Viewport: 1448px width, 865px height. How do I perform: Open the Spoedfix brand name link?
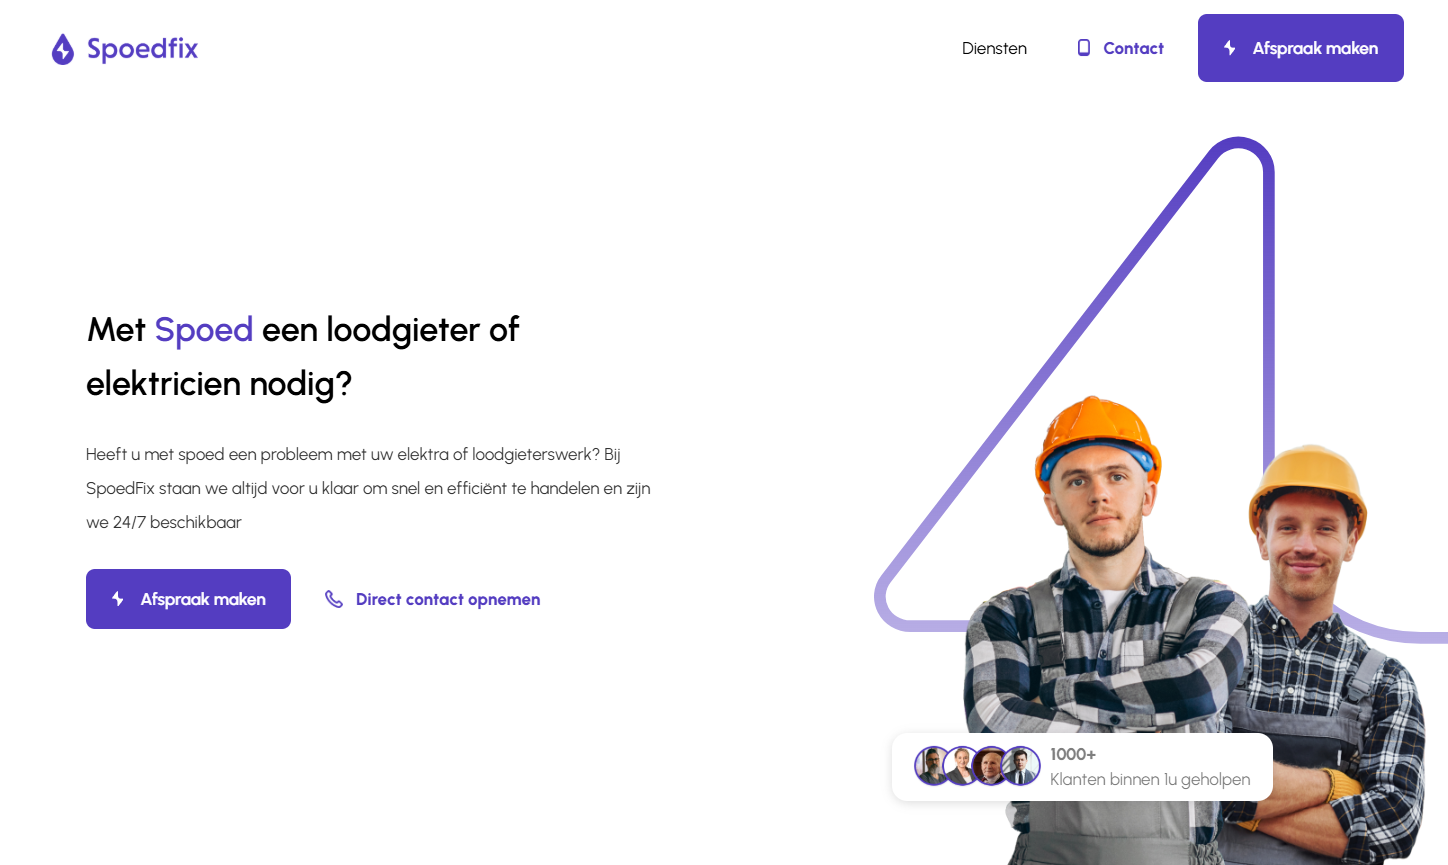(142, 49)
